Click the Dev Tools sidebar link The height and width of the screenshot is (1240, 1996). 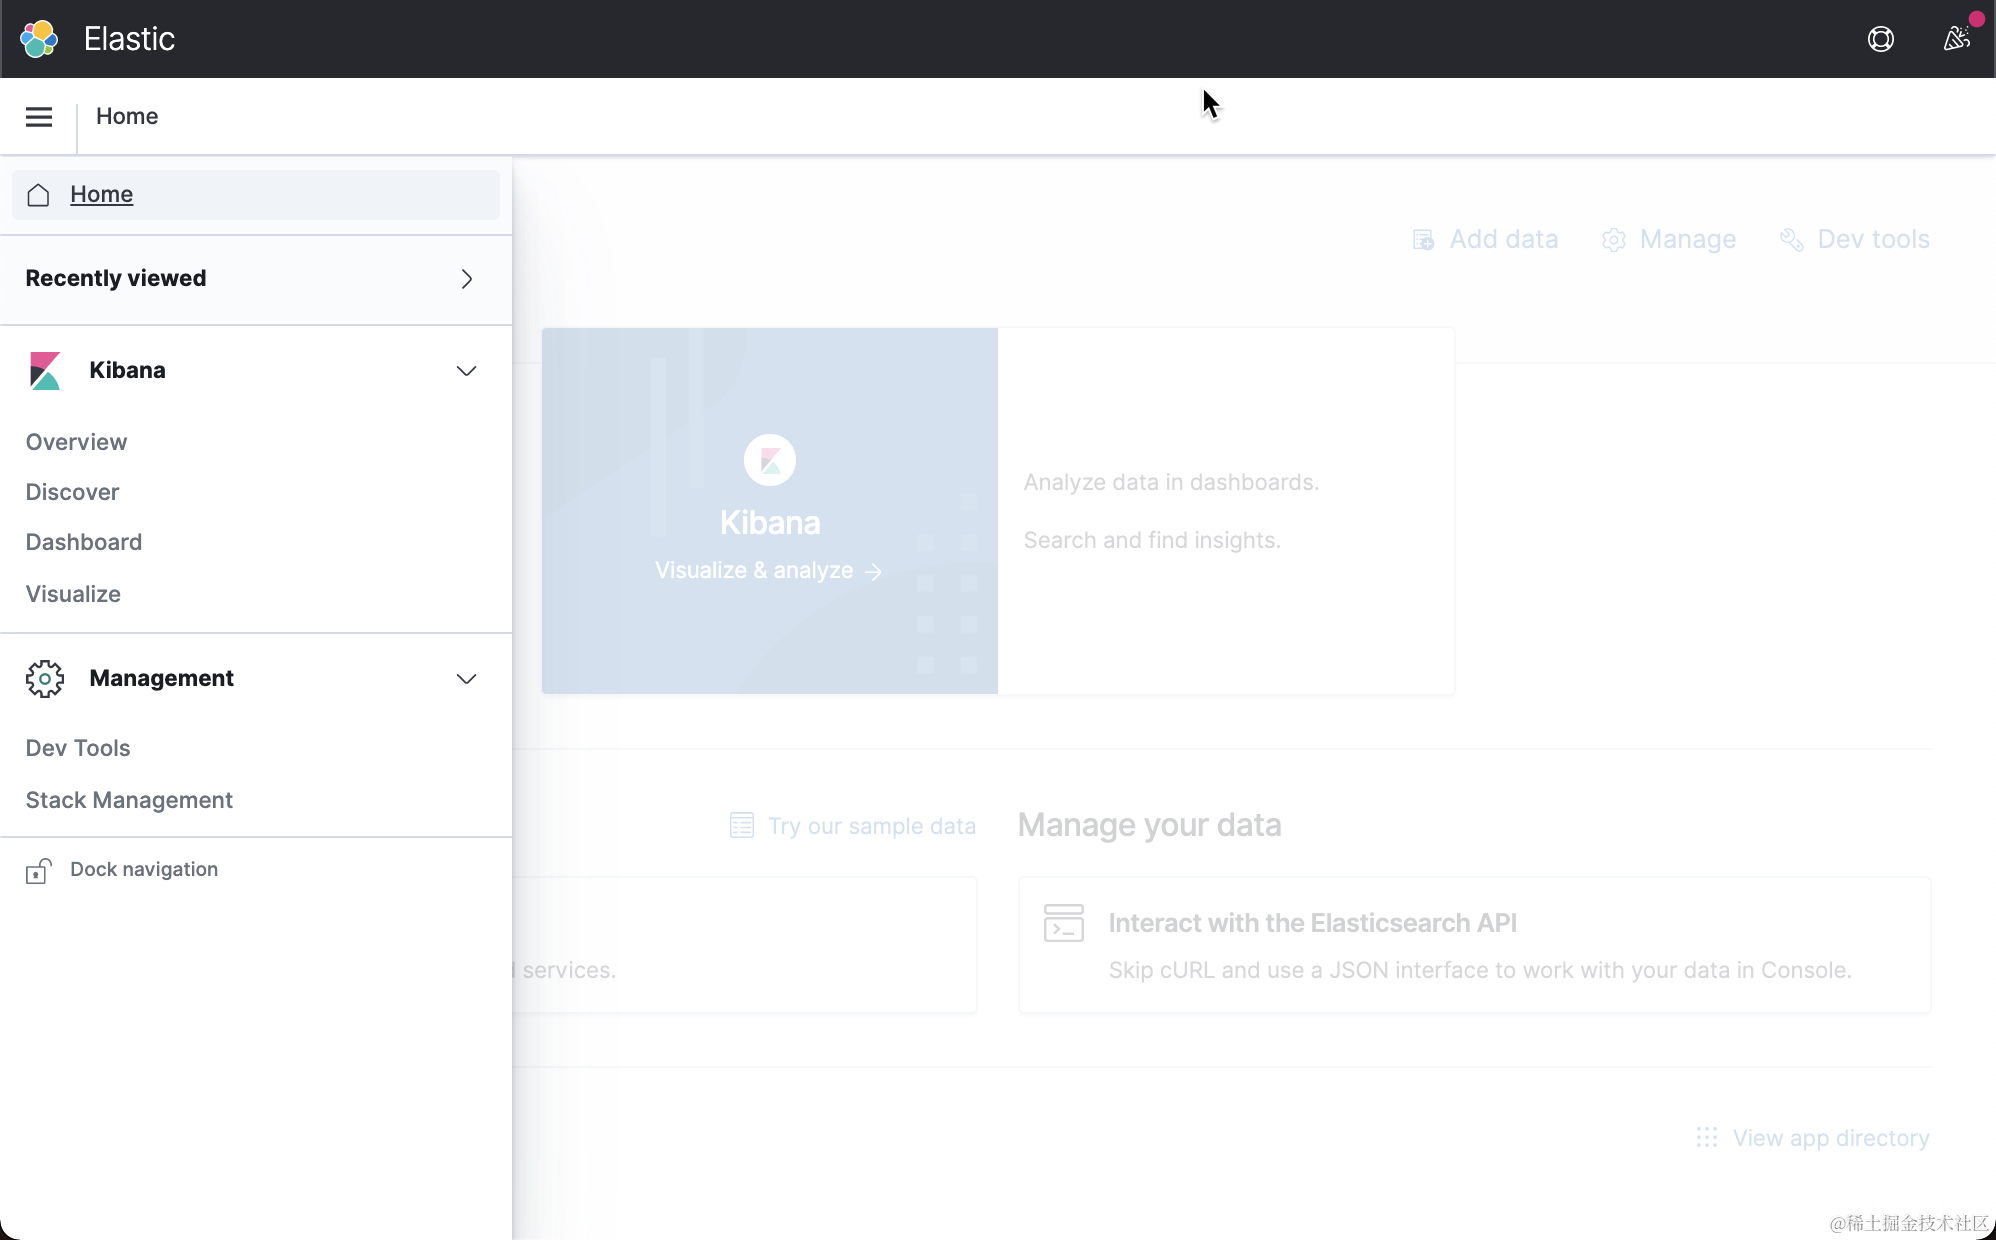coord(78,748)
